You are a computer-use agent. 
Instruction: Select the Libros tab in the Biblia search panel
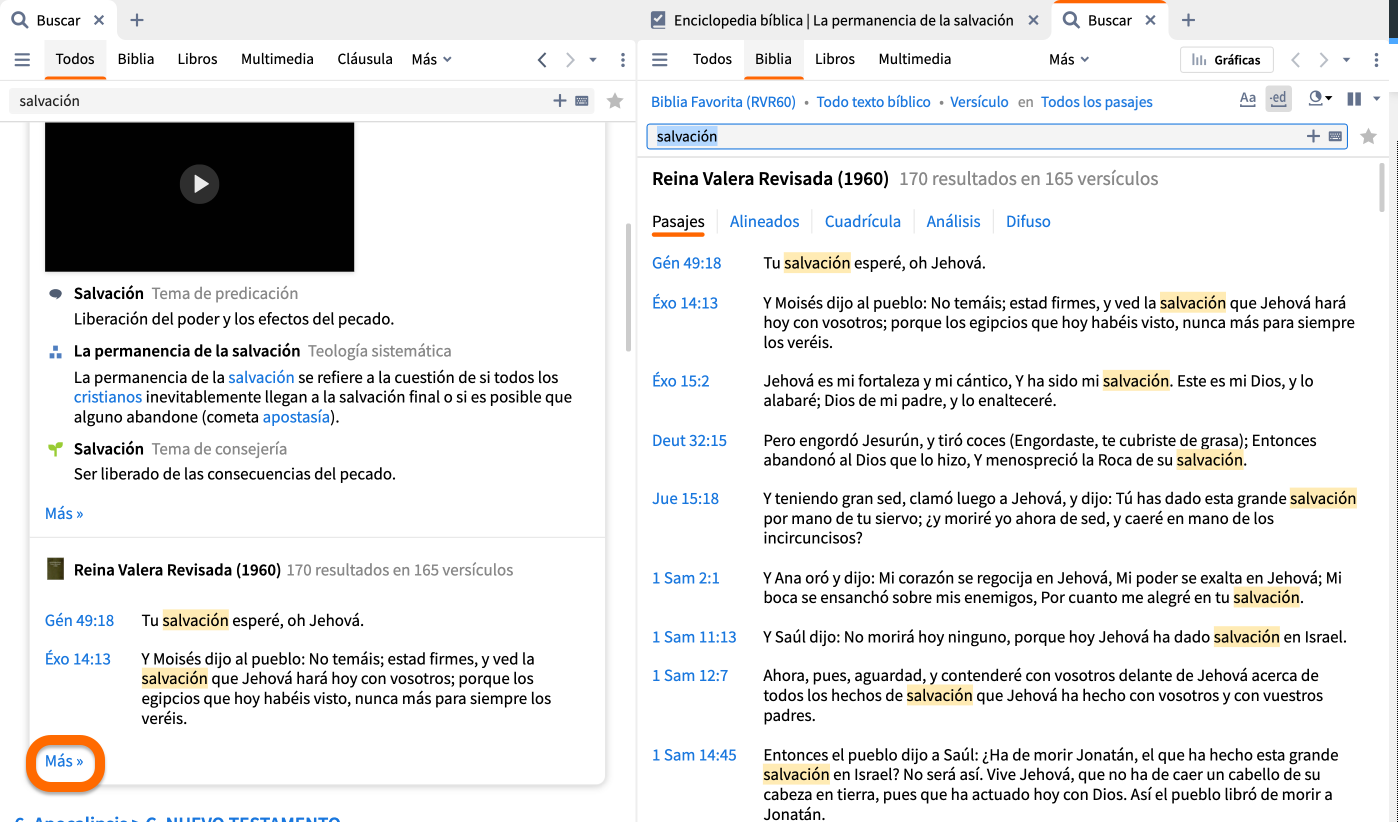pos(835,59)
